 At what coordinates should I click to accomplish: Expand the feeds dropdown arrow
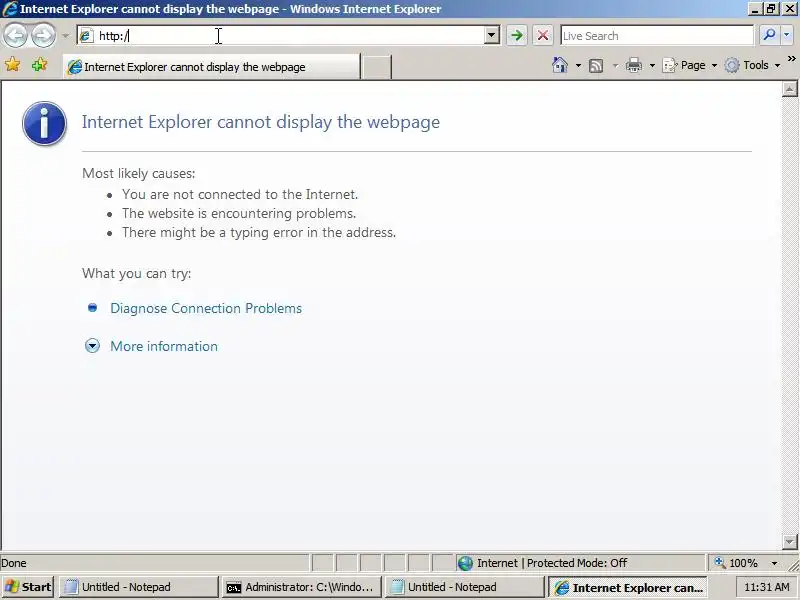(615, 65)
